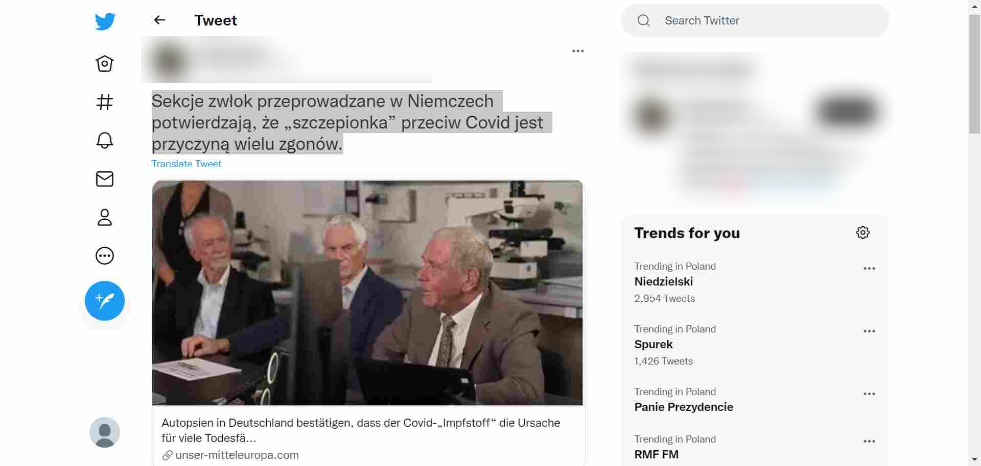981x466 pixels.
Task: Open the tweet's three-dot options menu
Action: coord(578,51)
